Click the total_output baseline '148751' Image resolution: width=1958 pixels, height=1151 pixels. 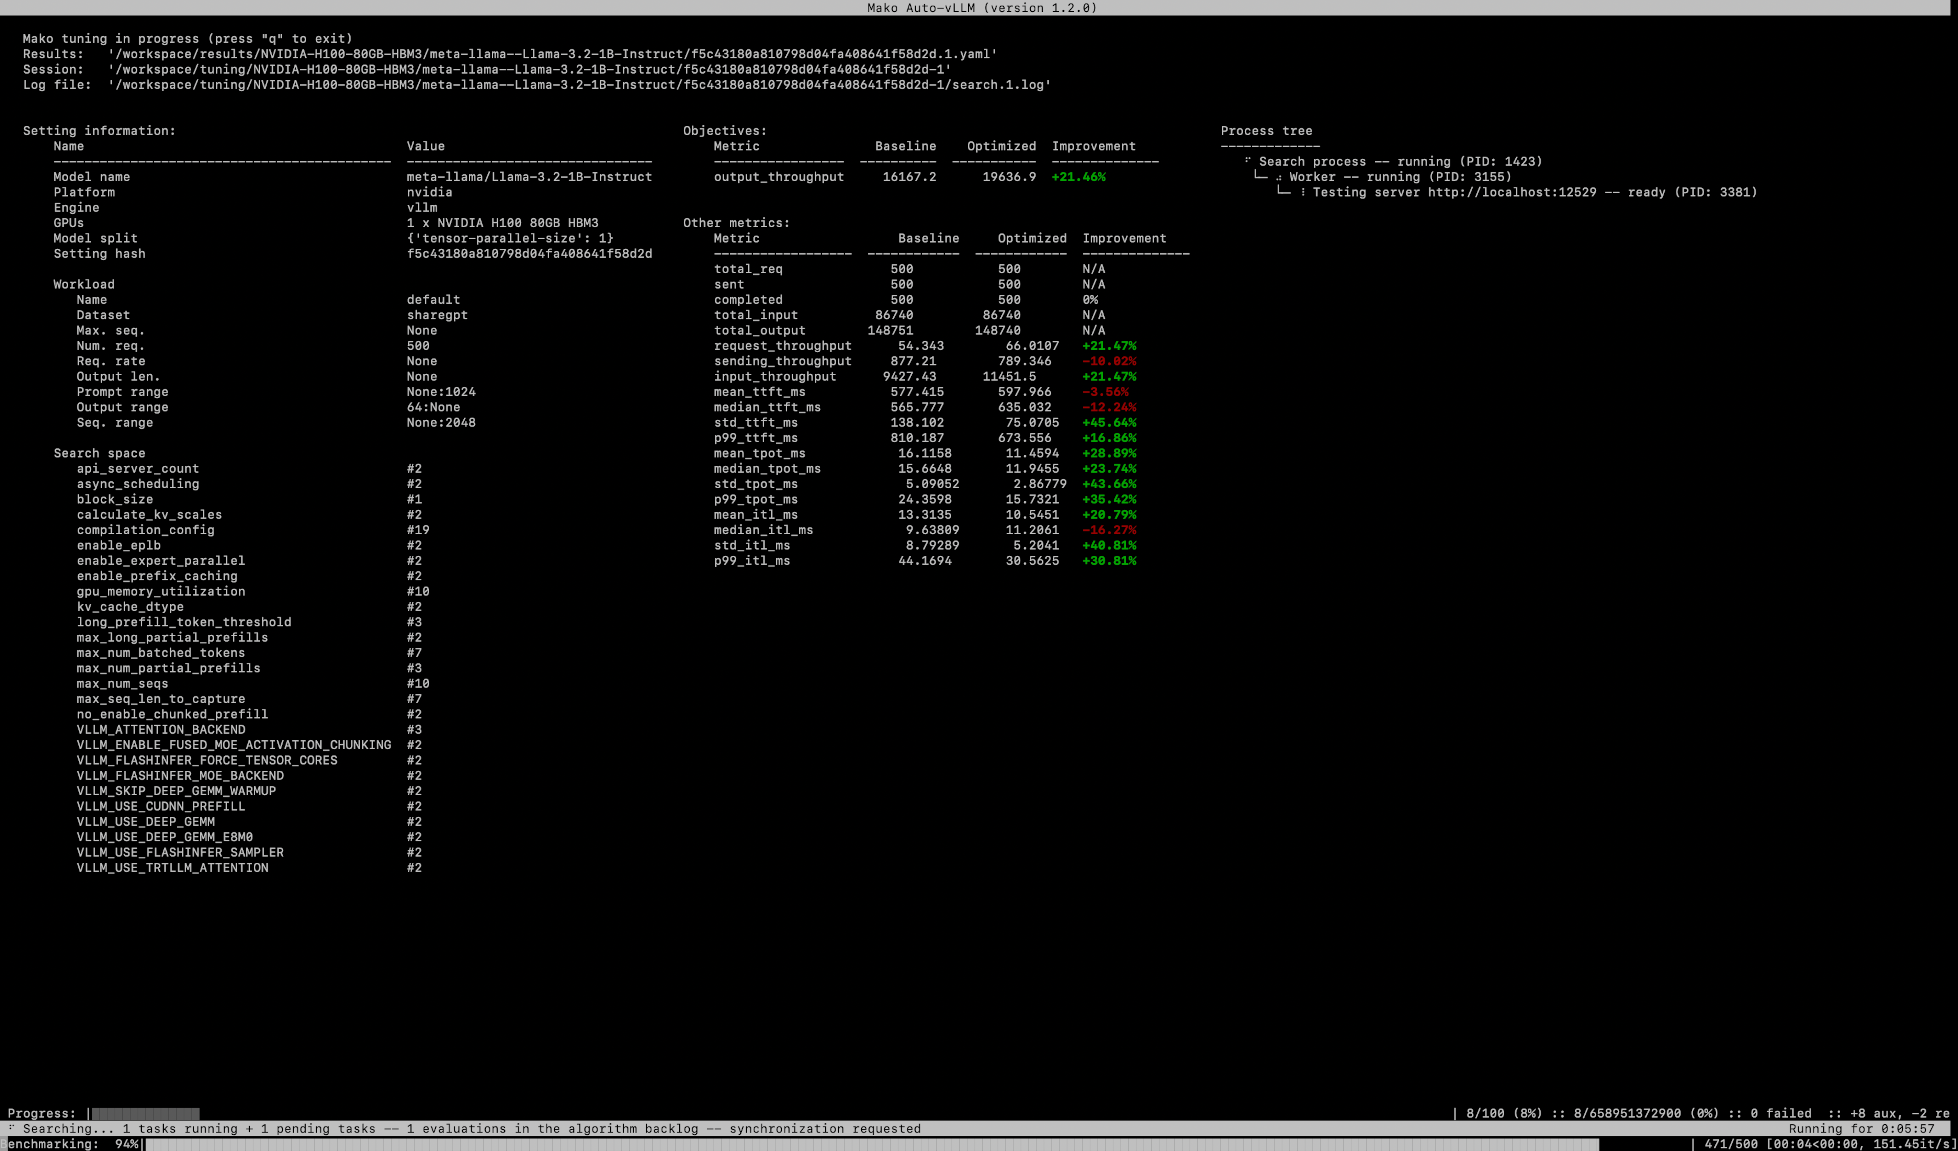coord(890,331)
